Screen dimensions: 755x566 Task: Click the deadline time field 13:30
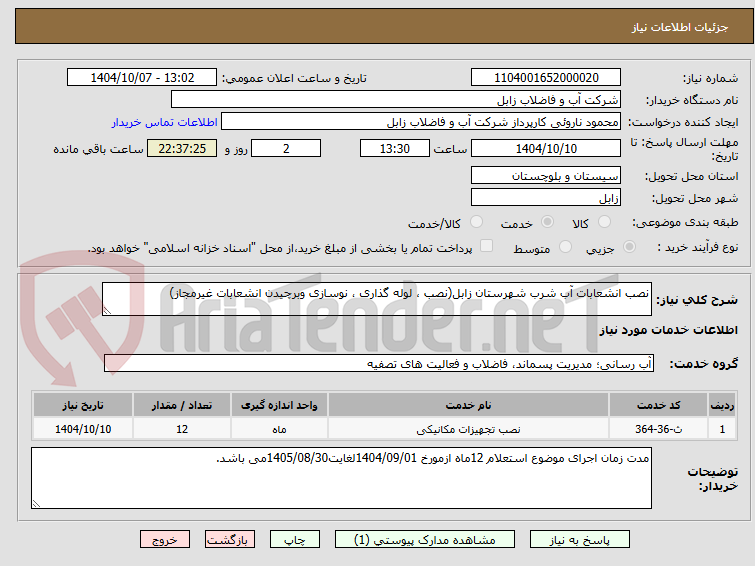(x=395, y=148)
